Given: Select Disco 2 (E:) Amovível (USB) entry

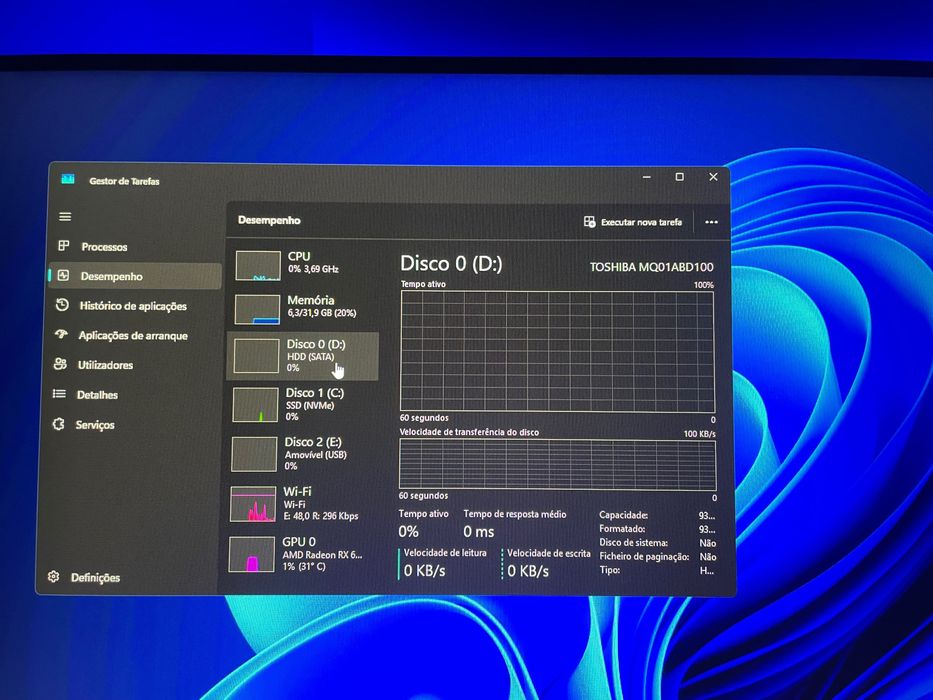Looking at the screenshot, I should [302, 454].
